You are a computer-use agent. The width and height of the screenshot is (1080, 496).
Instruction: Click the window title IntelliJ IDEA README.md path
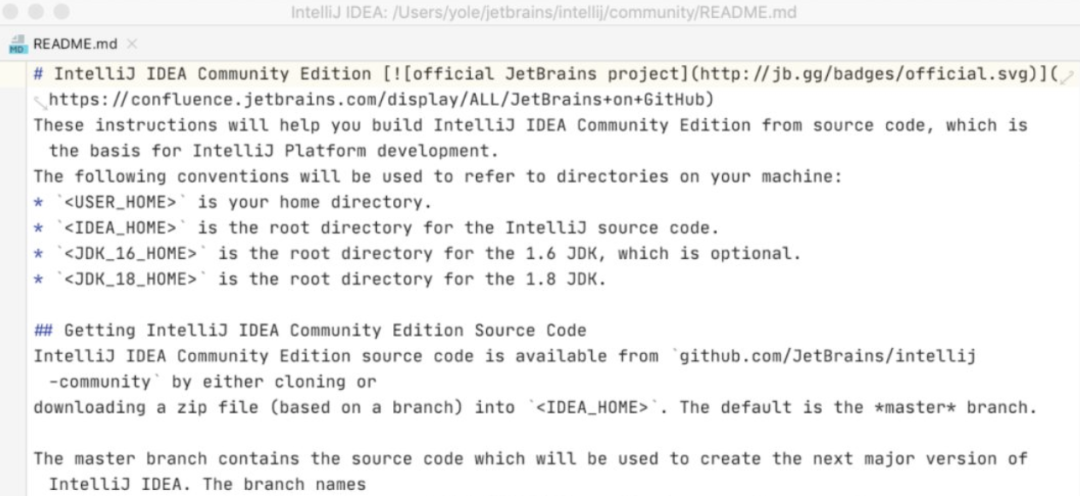point(543,12)
